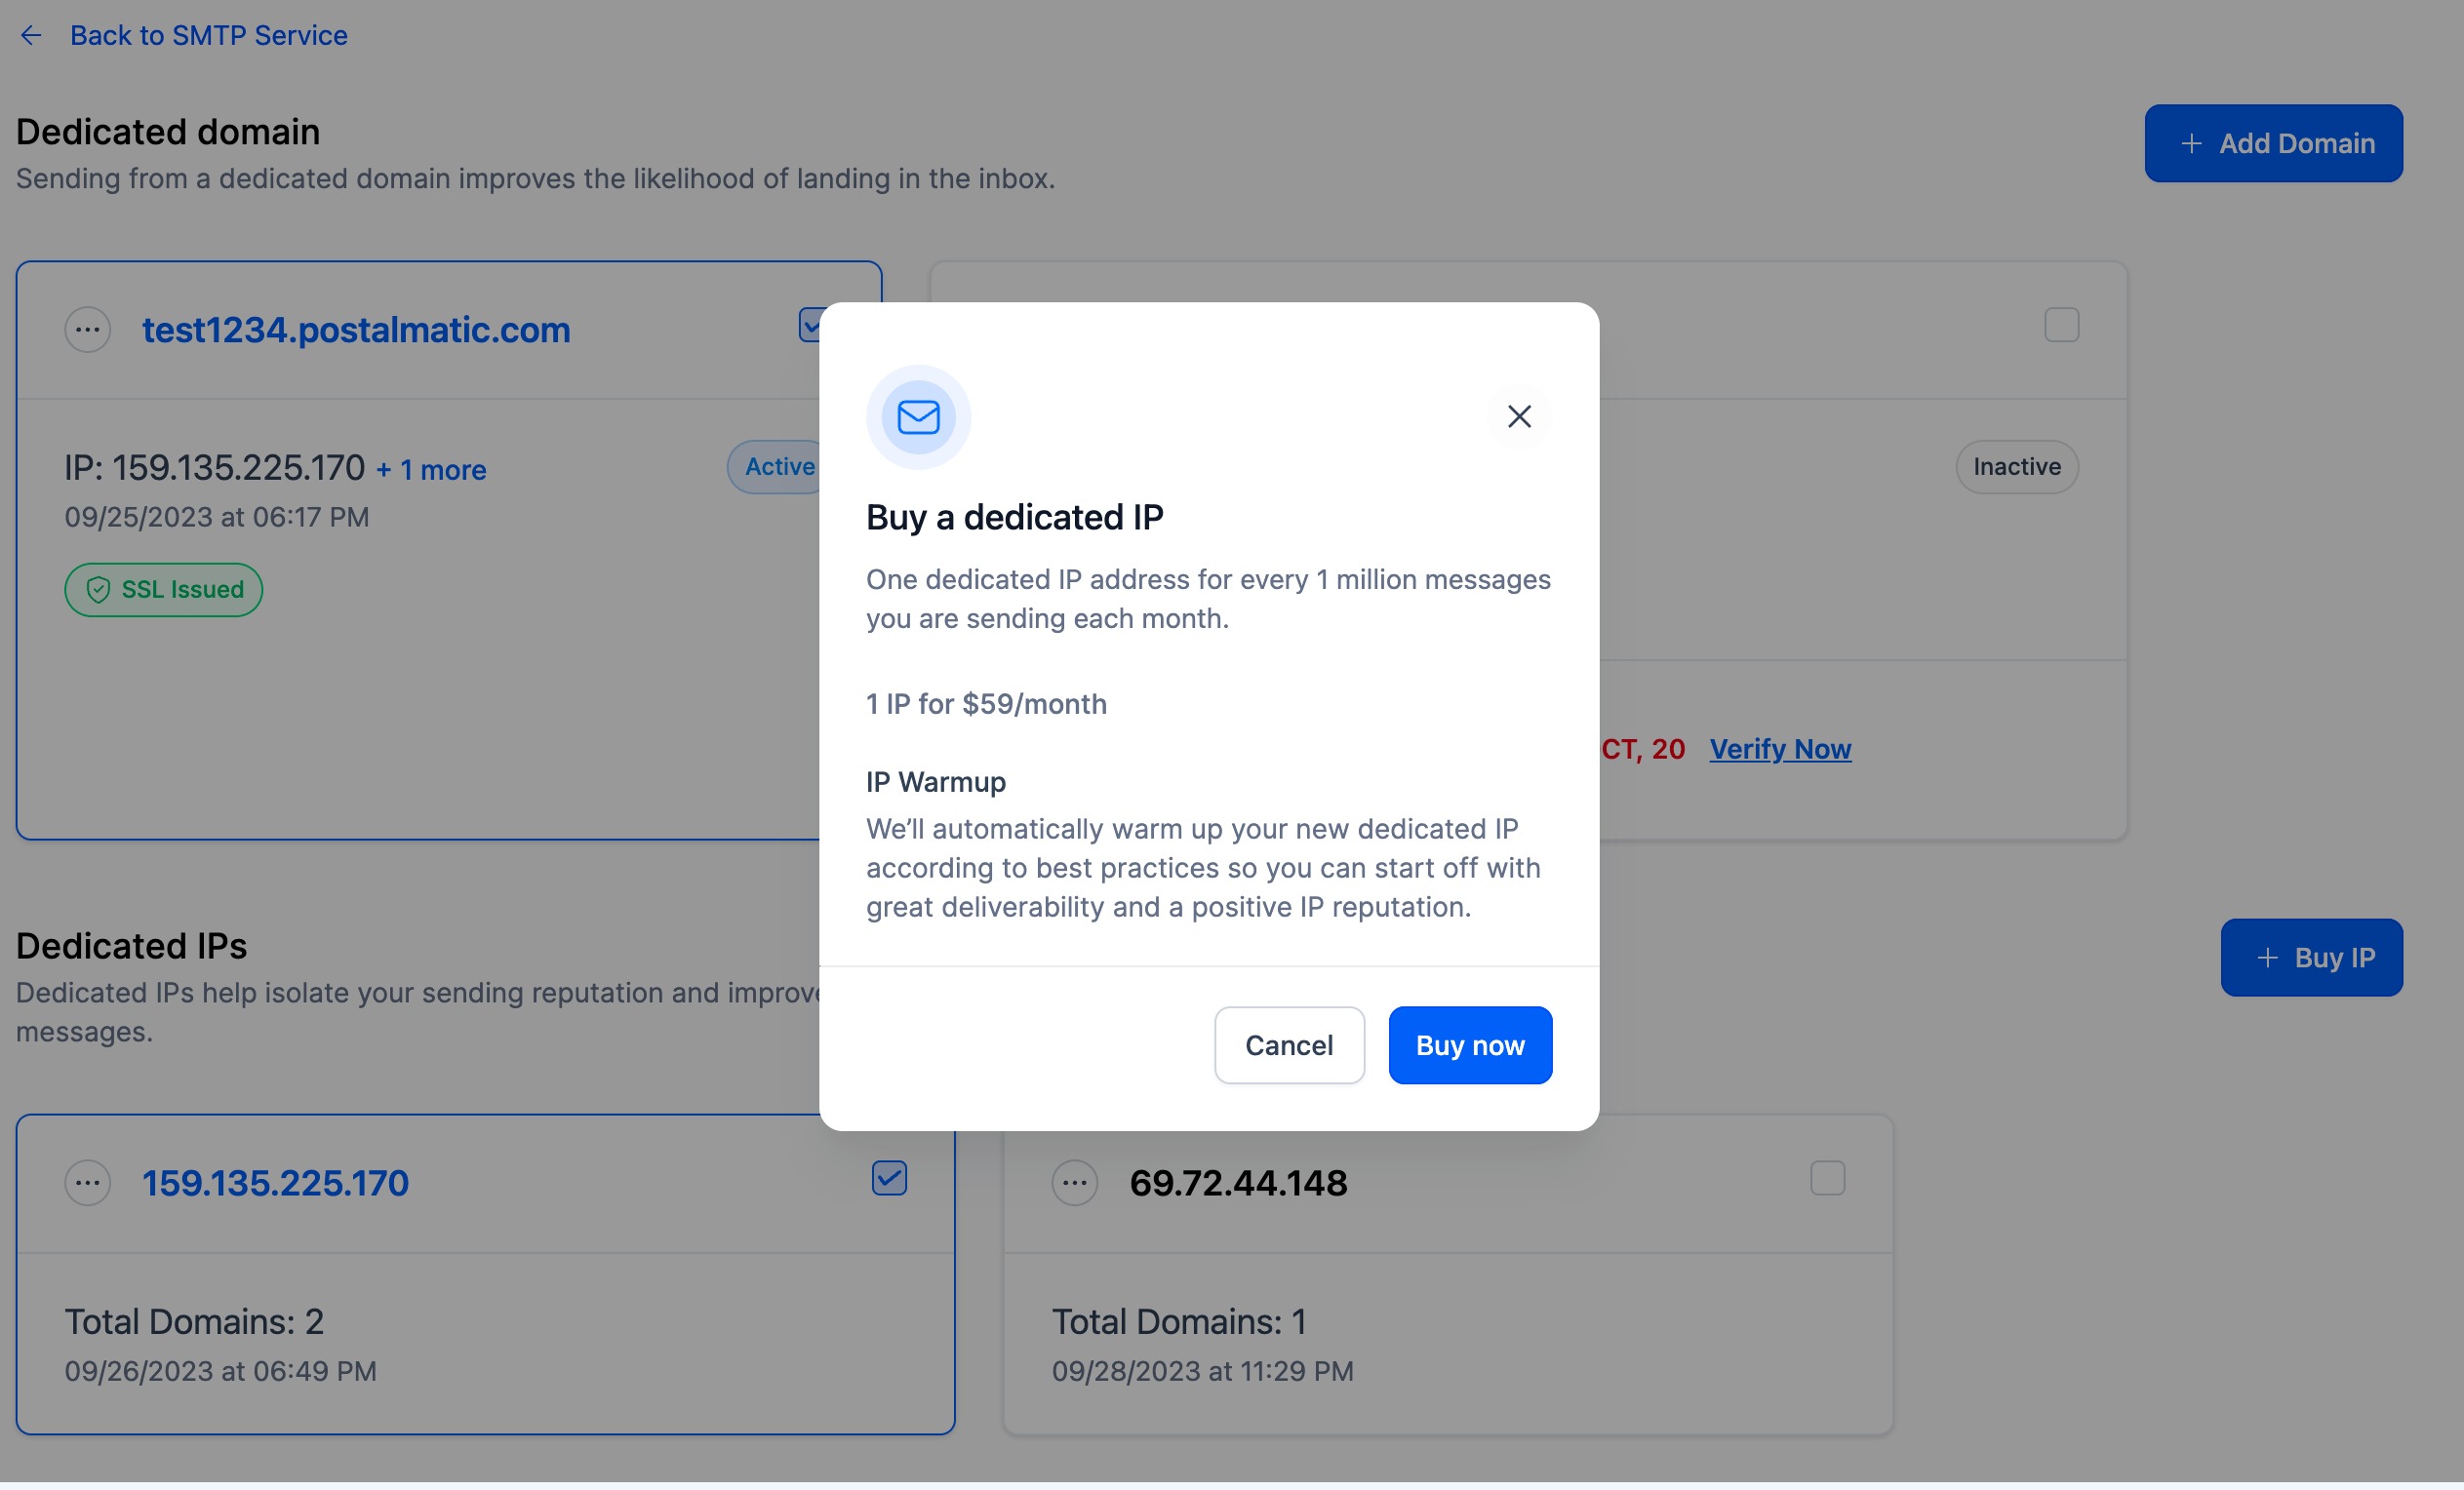The image size is (2464, 1490).
Task: Check the 69.72.44.148 IP checkbox
Action: click(1827, 1178)
